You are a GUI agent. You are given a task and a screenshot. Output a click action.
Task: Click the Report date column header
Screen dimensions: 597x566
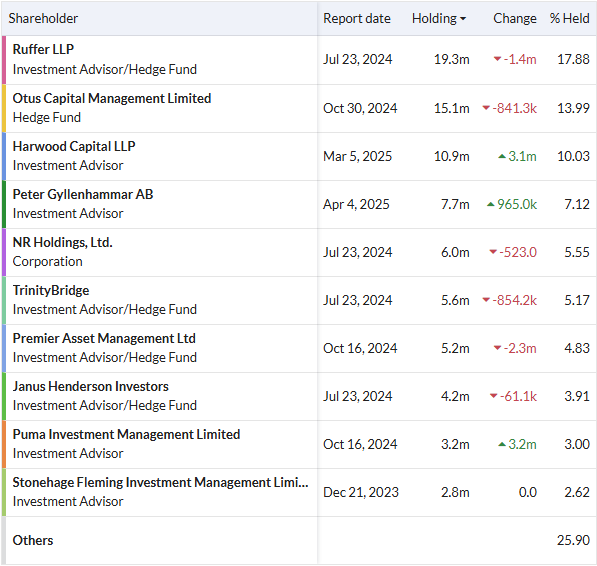coord(357,19)
